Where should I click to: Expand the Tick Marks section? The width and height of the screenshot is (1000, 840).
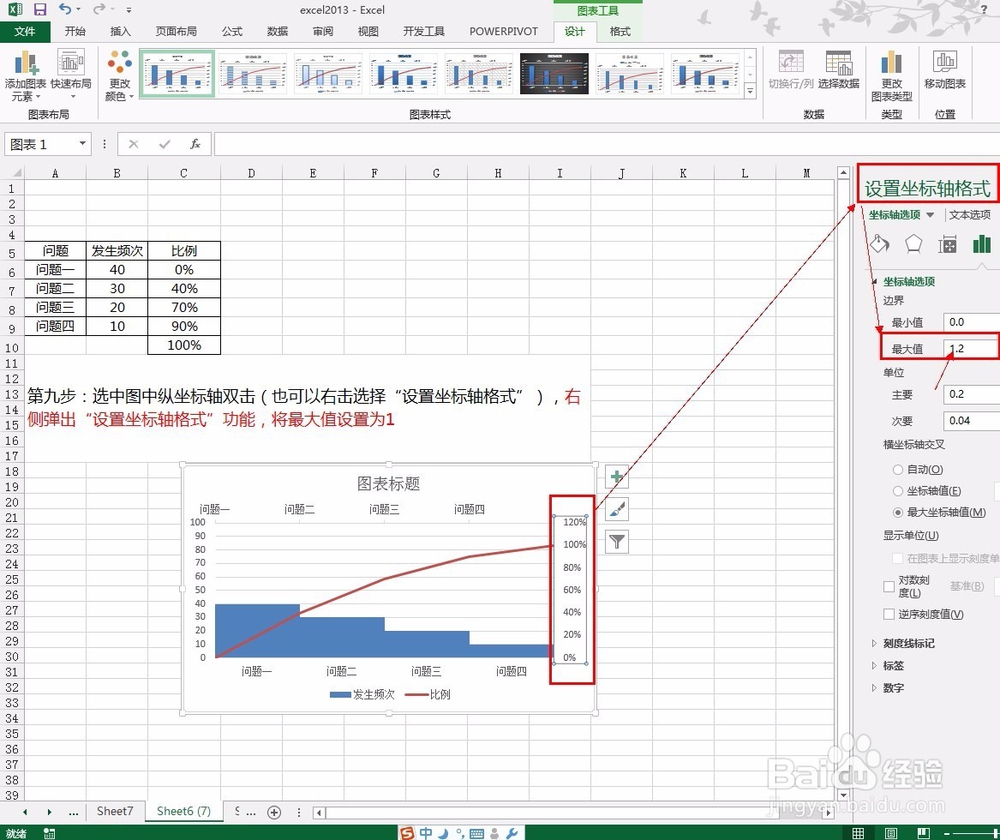(874, 644)
